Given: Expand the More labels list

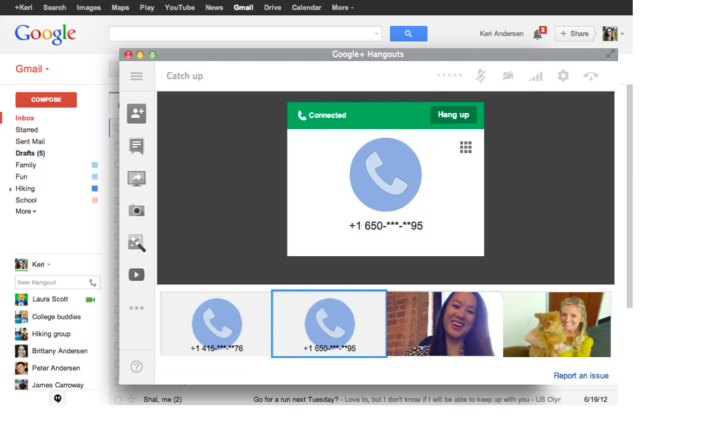Looking at the screenshot, I should point(26,211).
